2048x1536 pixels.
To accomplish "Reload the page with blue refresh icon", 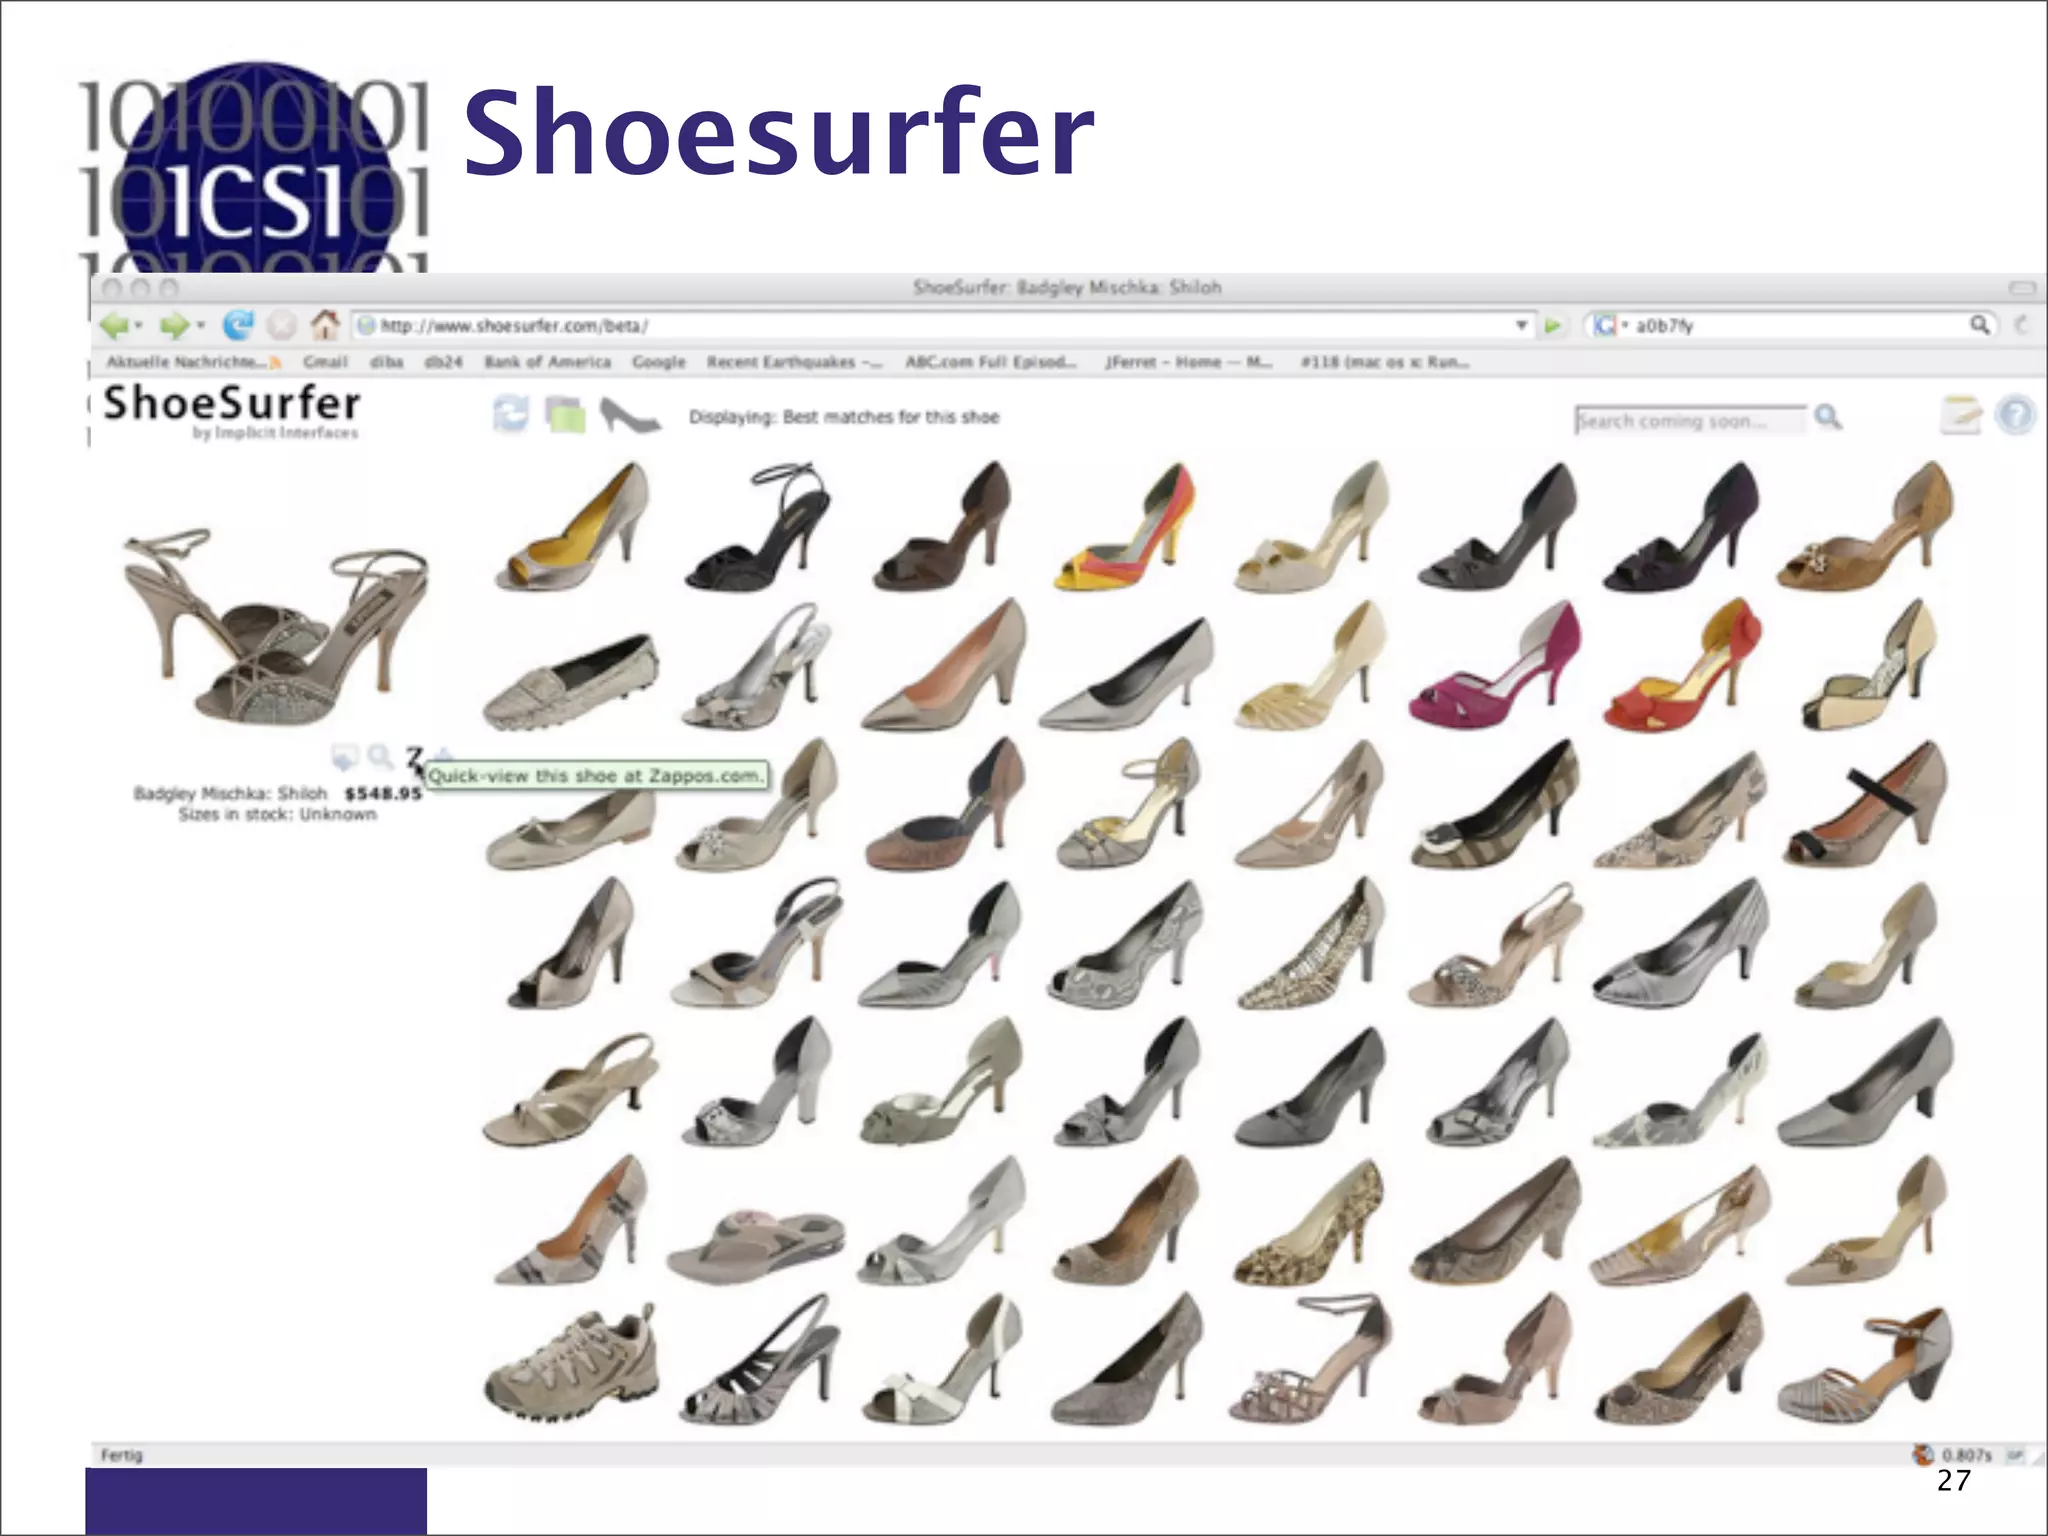I will pyautogui.click(x=238, y=325).
